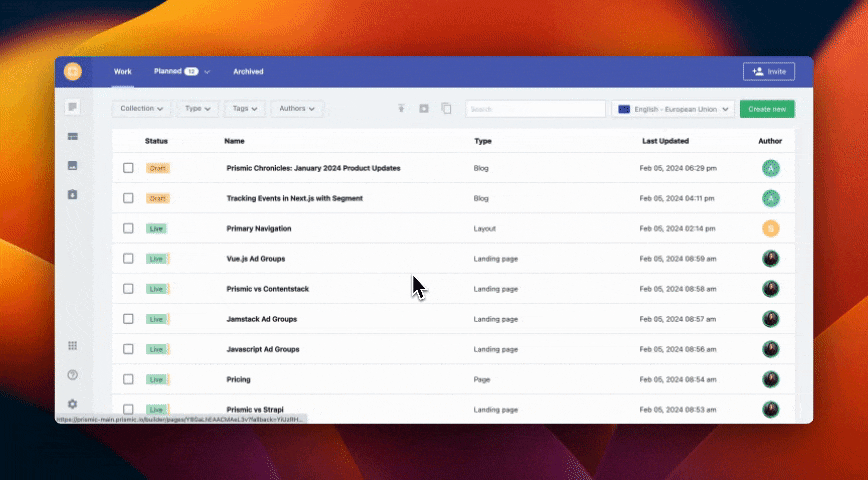This screenshot has height=480, width=868.
Task: Open the Vue.js Ad Groups document
Action: point(256,259)
